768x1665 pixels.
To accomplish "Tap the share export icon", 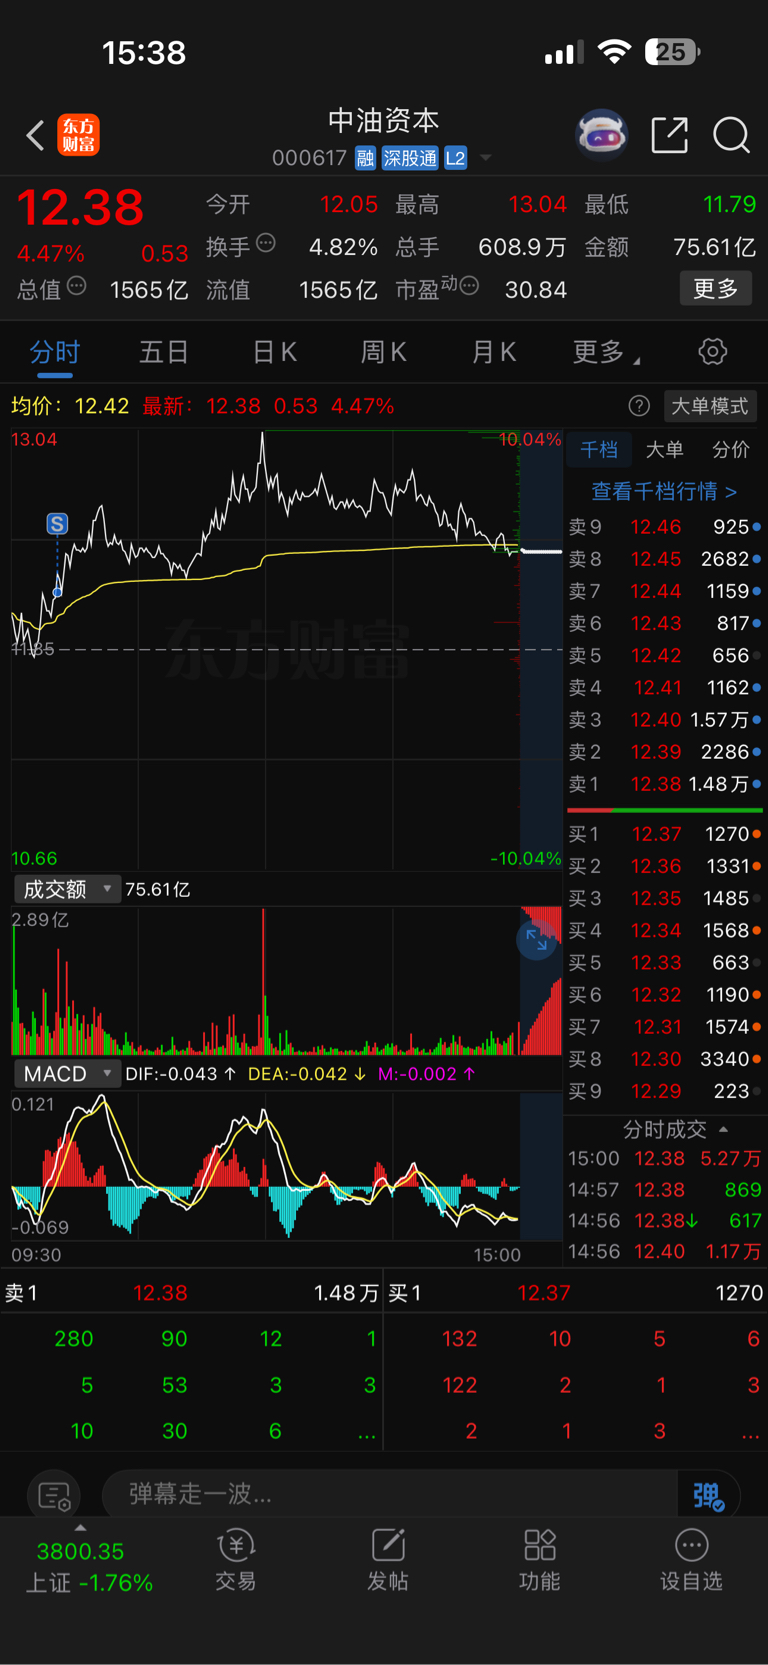I will [x=669, y=135].
